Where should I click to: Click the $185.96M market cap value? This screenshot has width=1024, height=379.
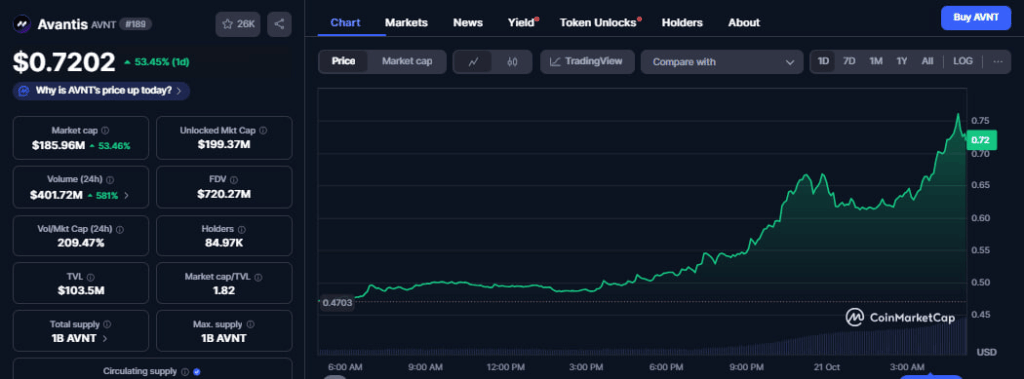coord(58,145)
